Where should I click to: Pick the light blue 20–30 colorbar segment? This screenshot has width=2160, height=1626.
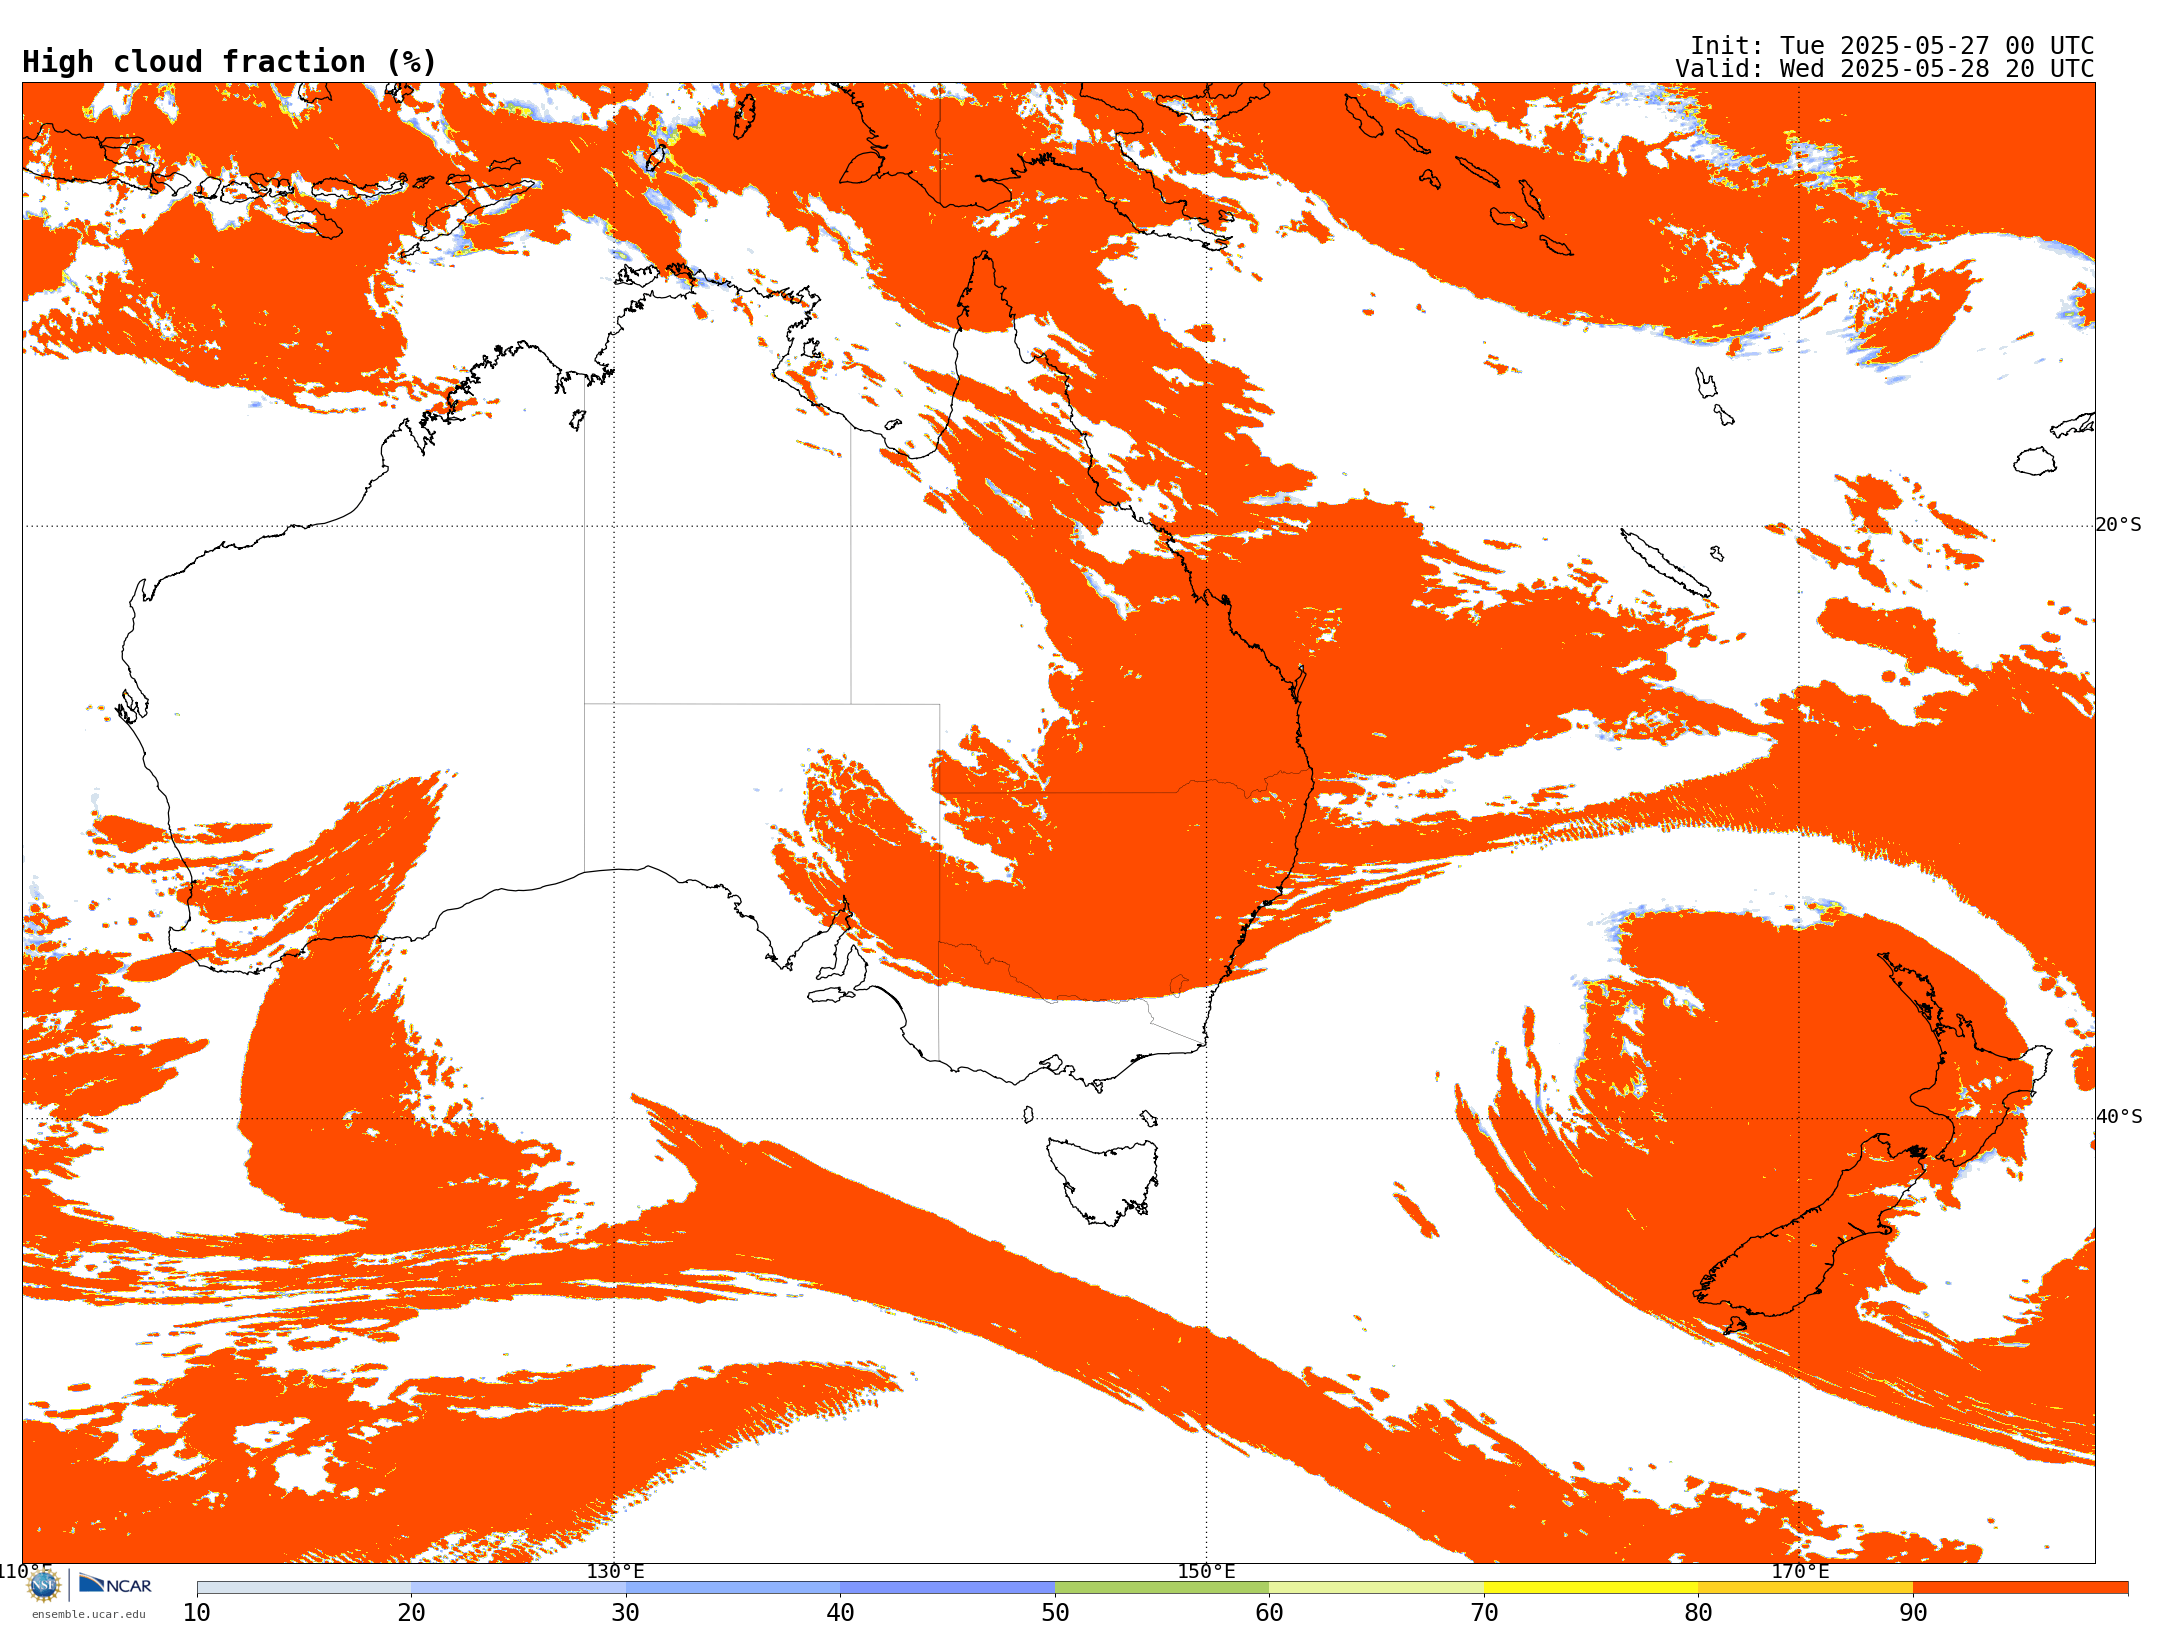[518, 1588]
